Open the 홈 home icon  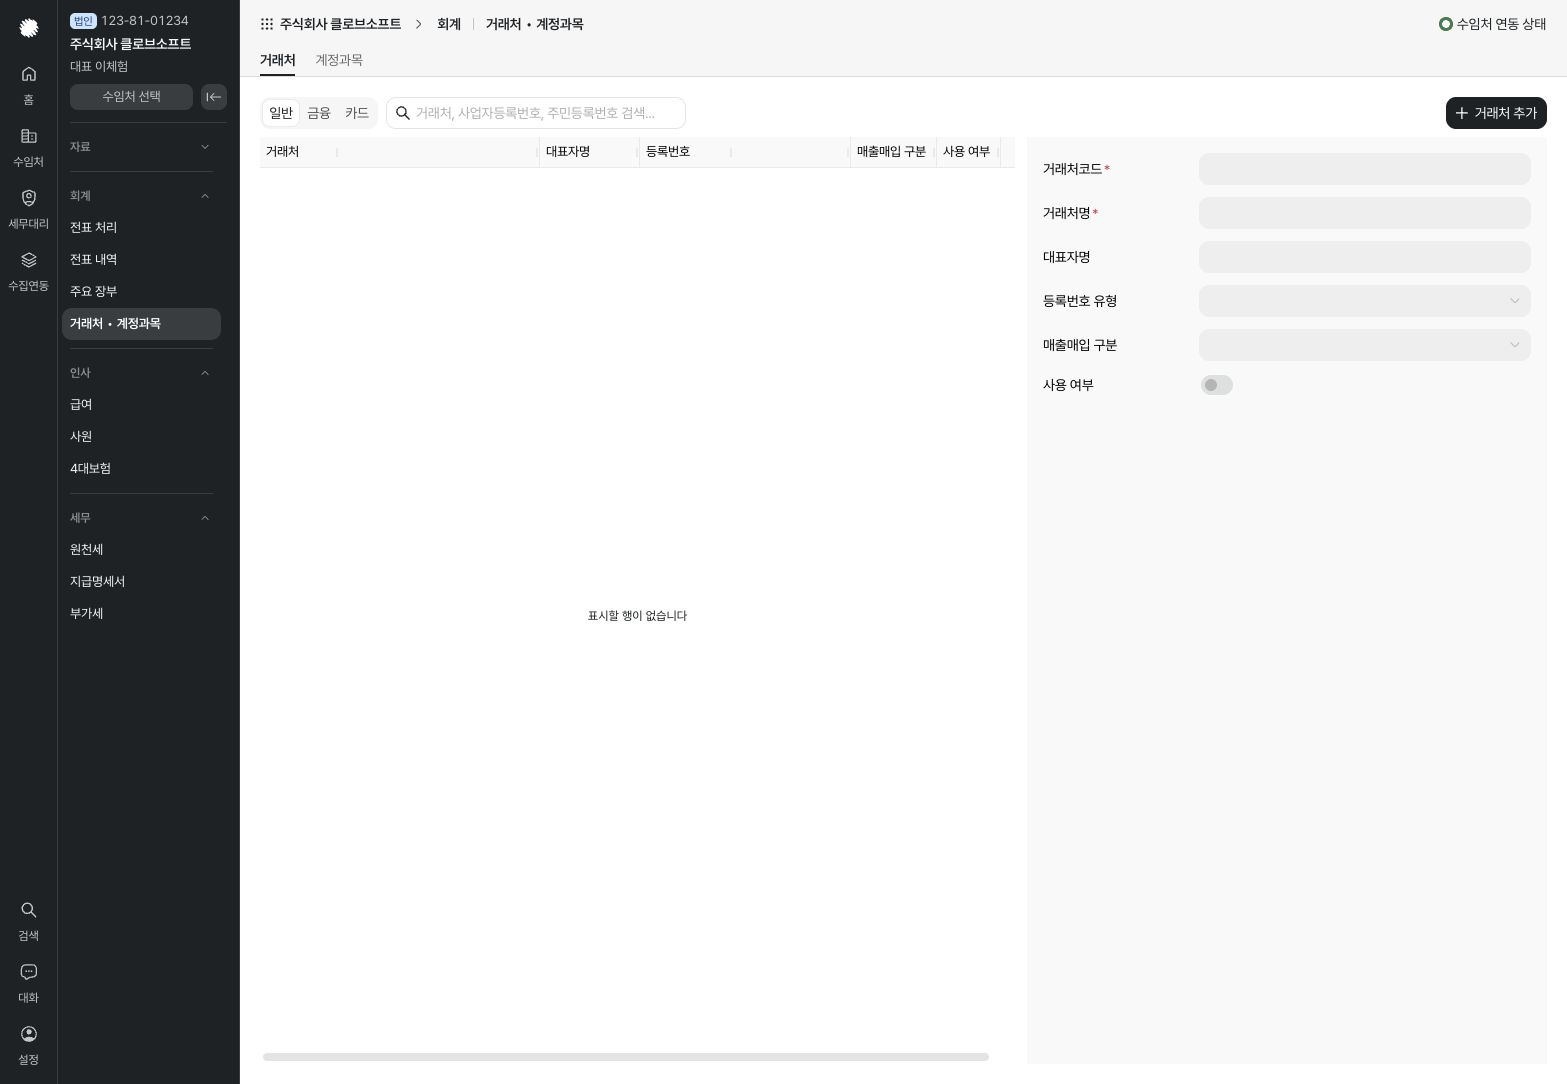28,74
